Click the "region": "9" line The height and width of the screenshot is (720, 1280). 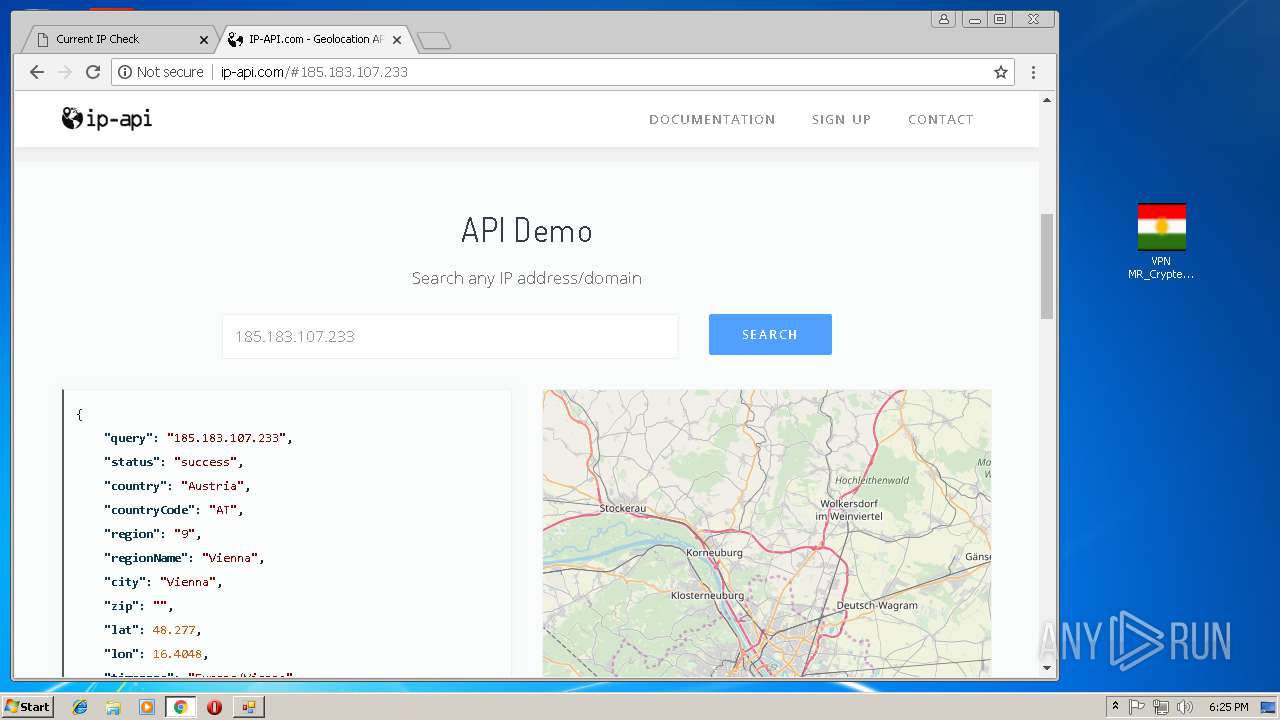153,534
